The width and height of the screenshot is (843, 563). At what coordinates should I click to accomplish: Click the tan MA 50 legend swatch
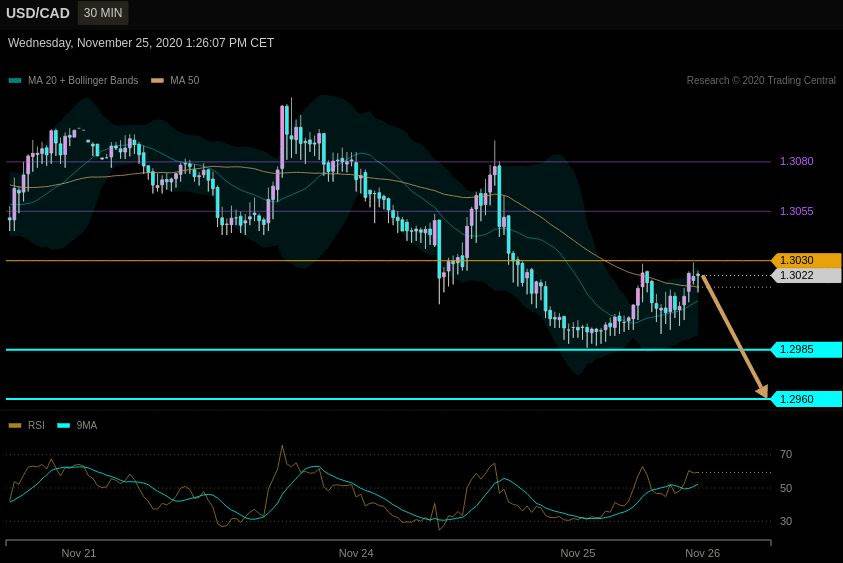pos(158,81)
